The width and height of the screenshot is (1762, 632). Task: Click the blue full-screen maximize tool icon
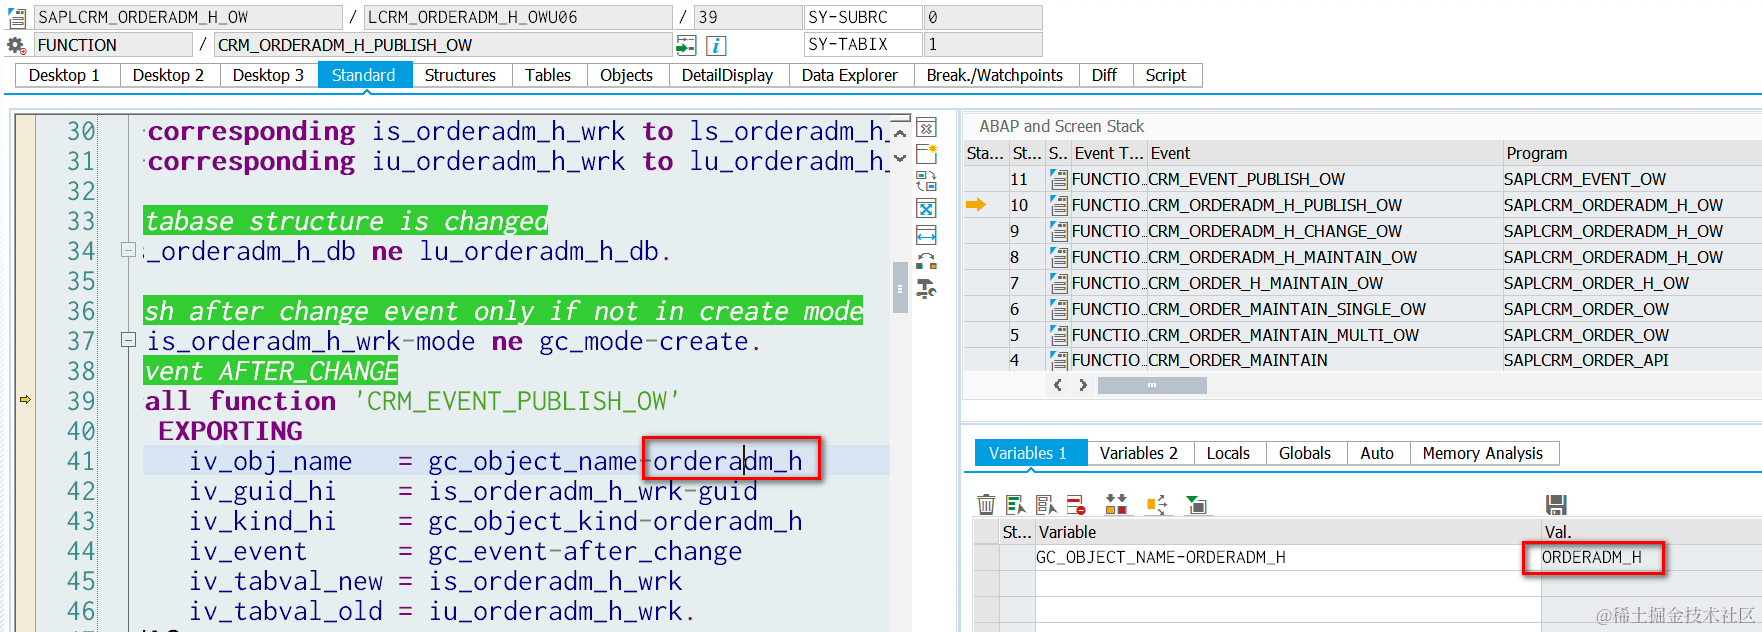point(926,208)
